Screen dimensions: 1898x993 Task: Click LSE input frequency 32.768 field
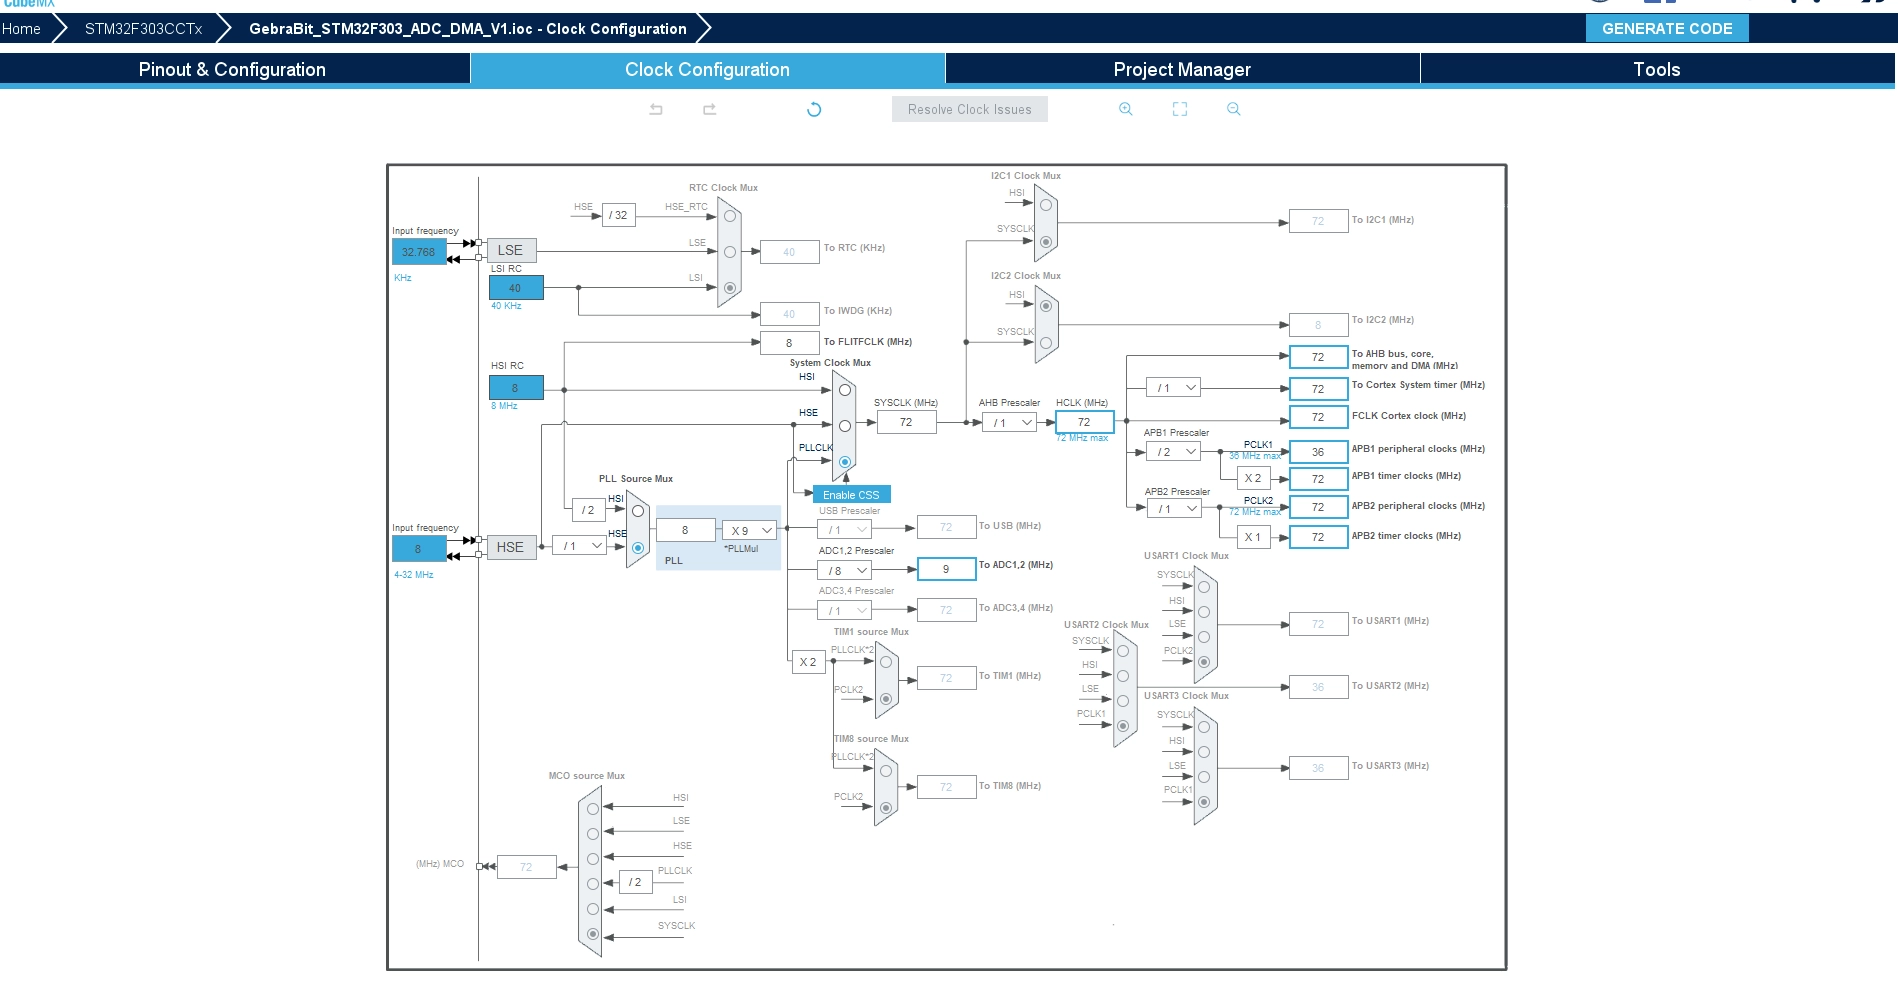[x=419, y=252]
